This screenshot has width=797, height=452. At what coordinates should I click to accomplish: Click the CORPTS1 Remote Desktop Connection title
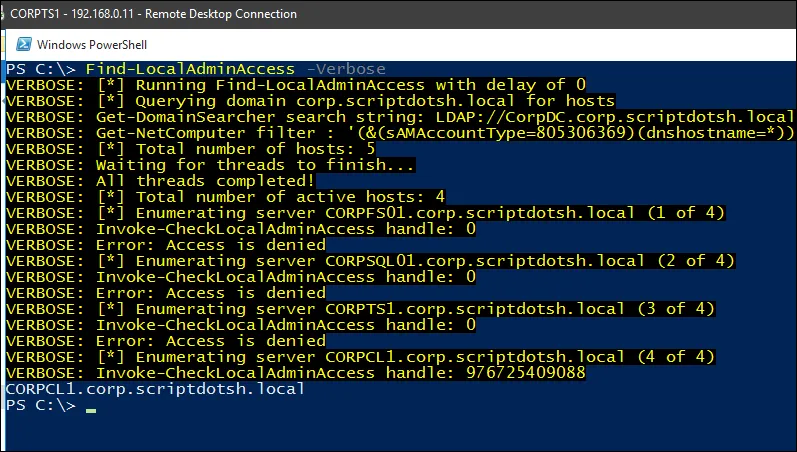[x=154, y=14]
